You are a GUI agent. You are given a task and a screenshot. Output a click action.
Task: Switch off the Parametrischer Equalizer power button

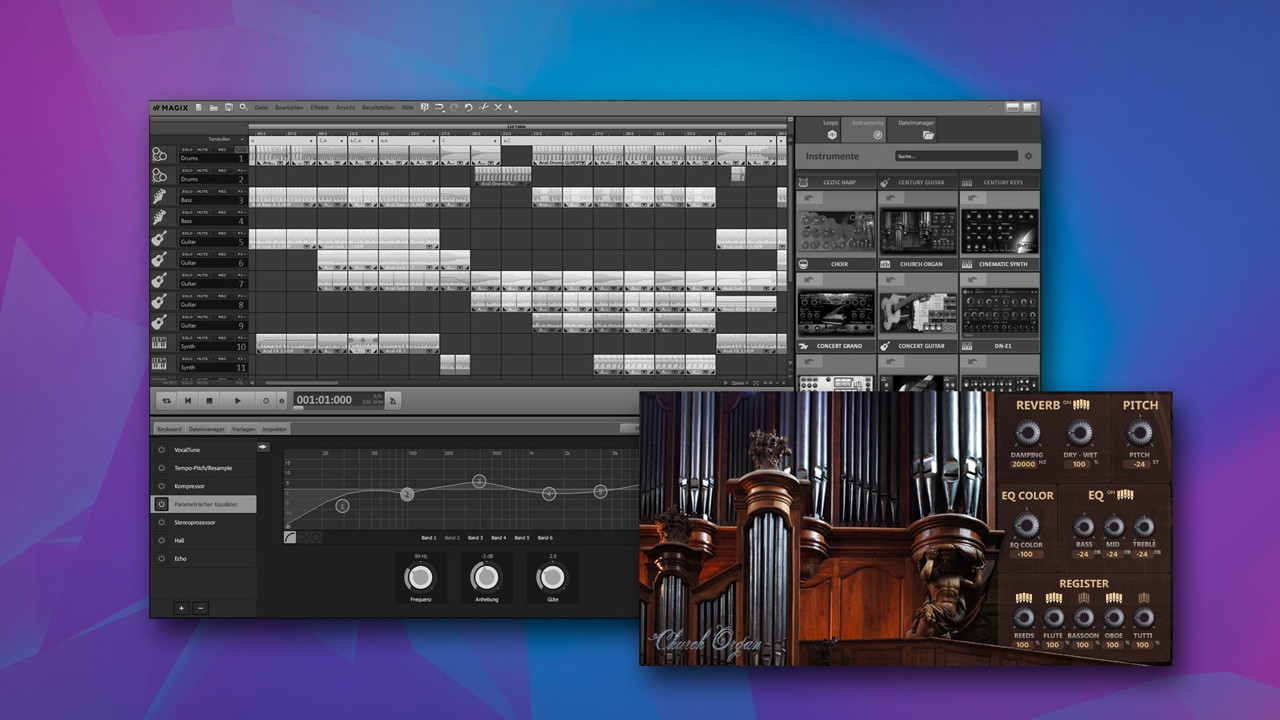coord(161,504)
